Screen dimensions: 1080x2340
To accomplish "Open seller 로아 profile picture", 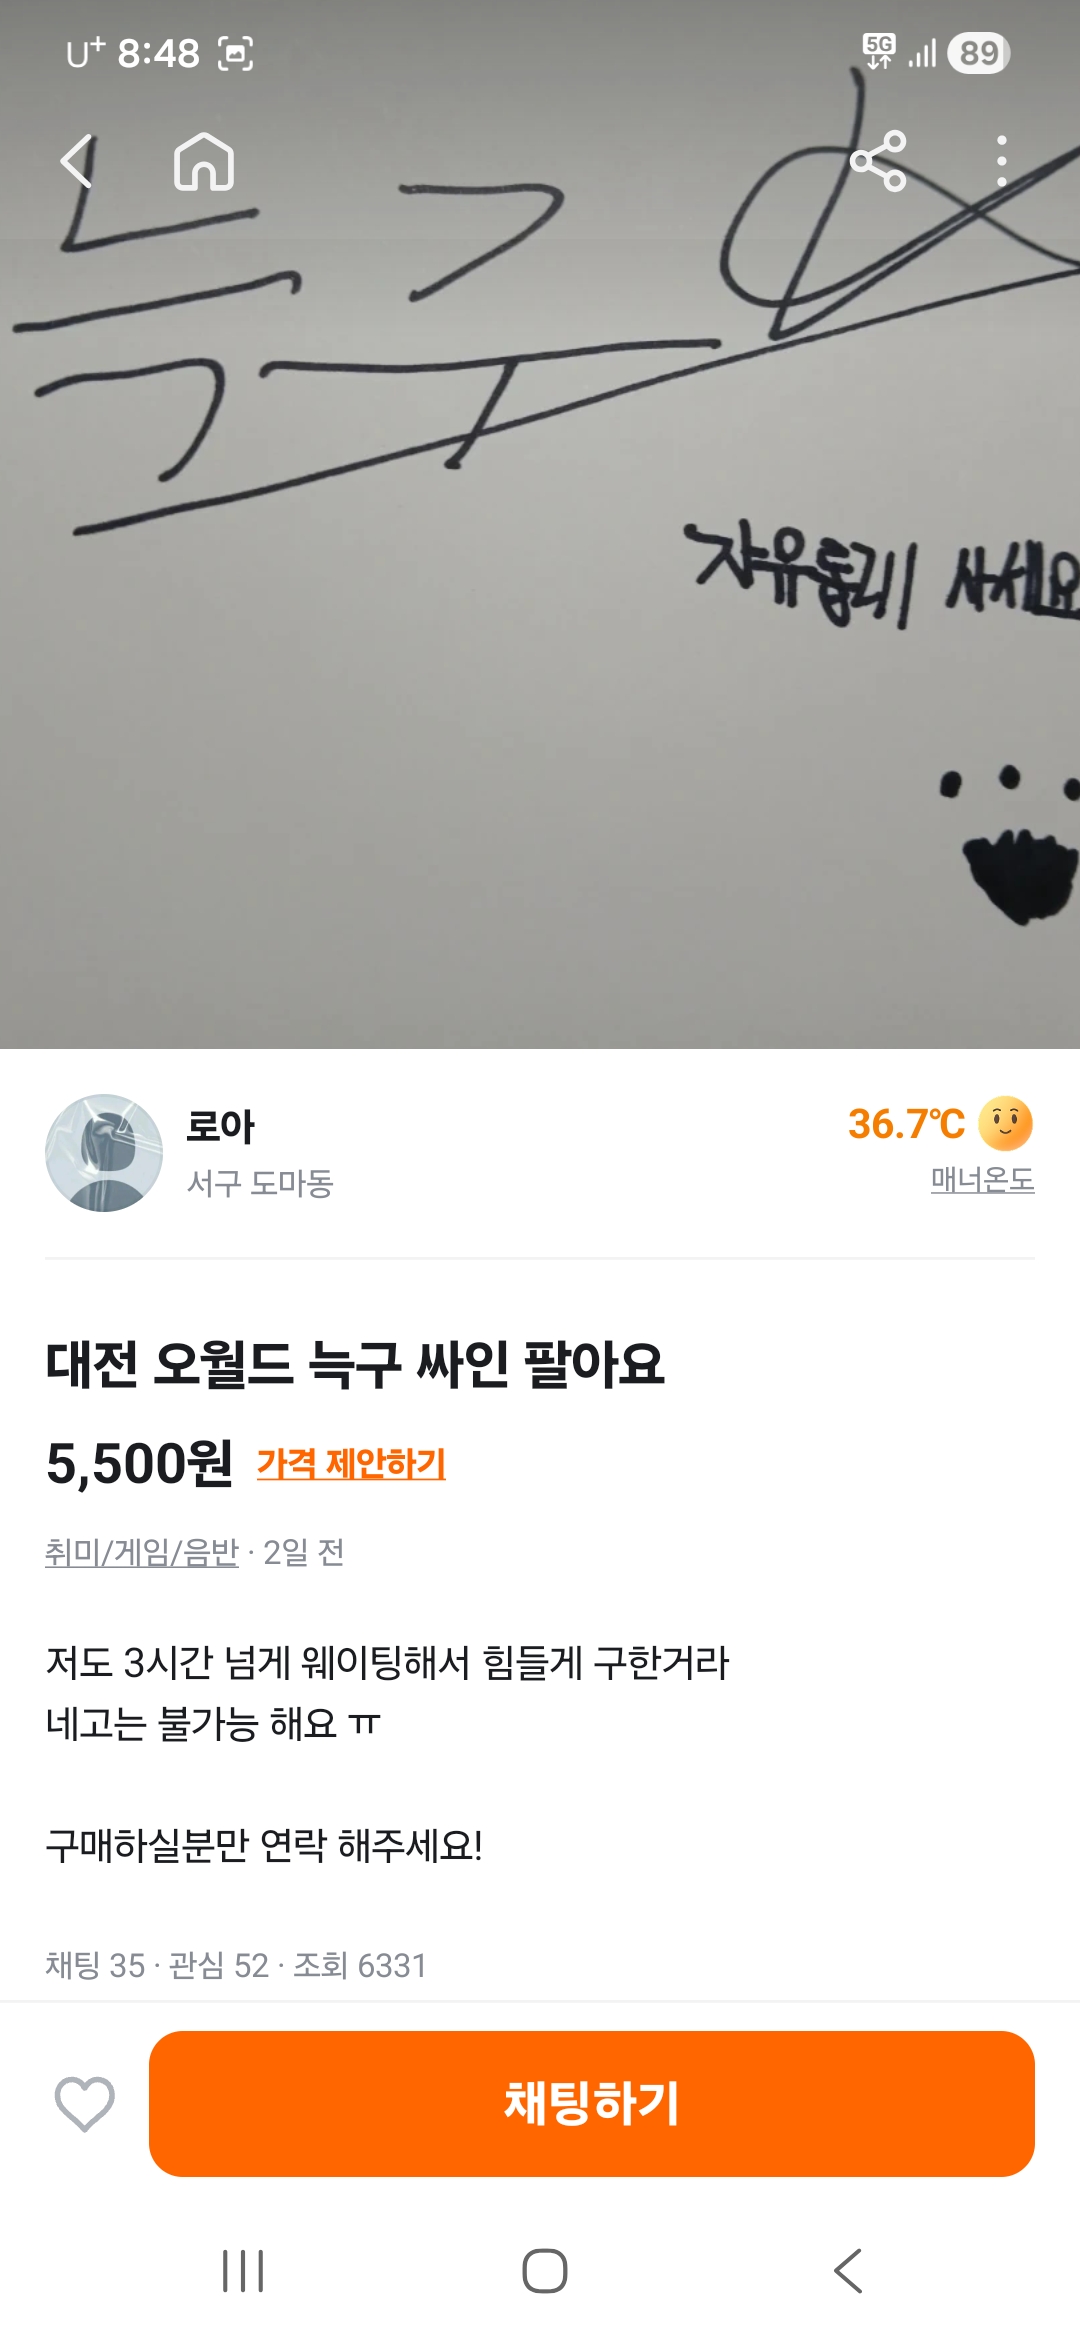I will click(x=104, y=1153).
